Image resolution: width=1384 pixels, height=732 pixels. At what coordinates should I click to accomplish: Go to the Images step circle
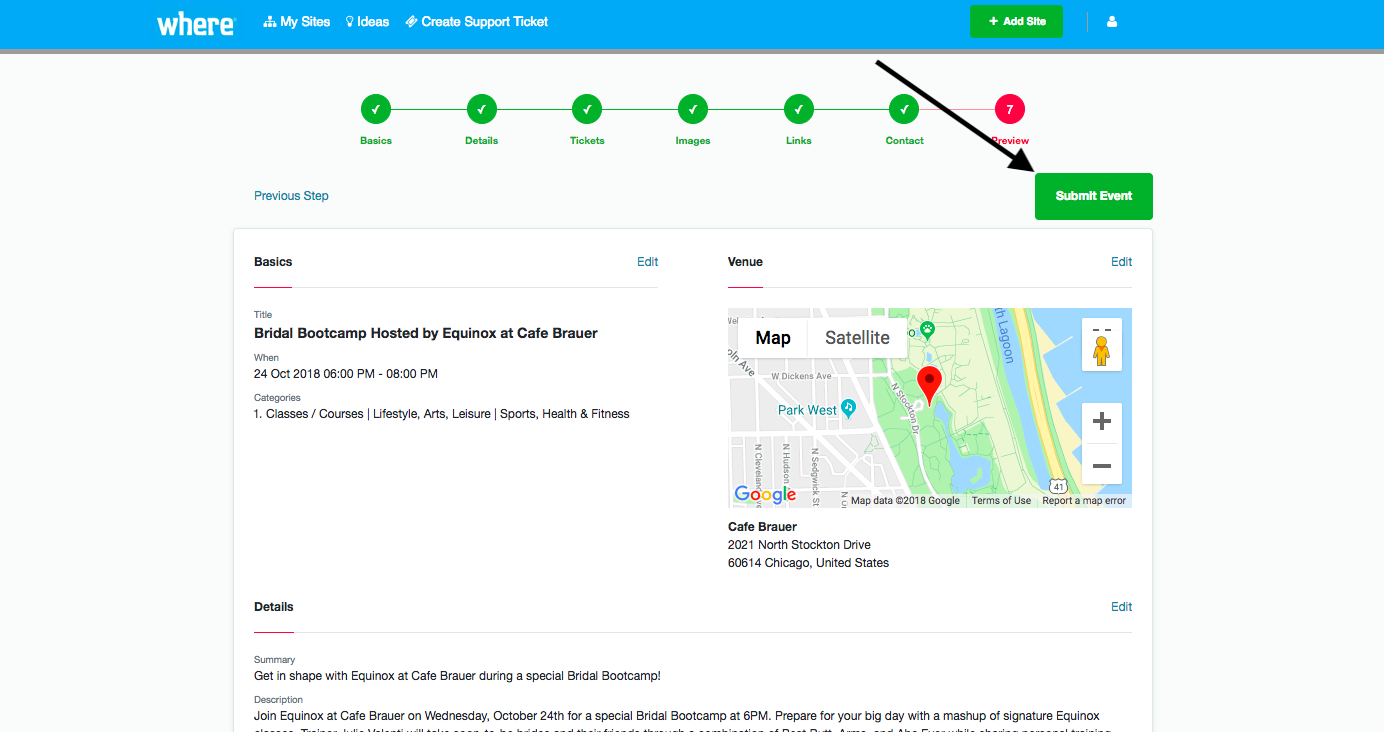click(x=693, y=109)
